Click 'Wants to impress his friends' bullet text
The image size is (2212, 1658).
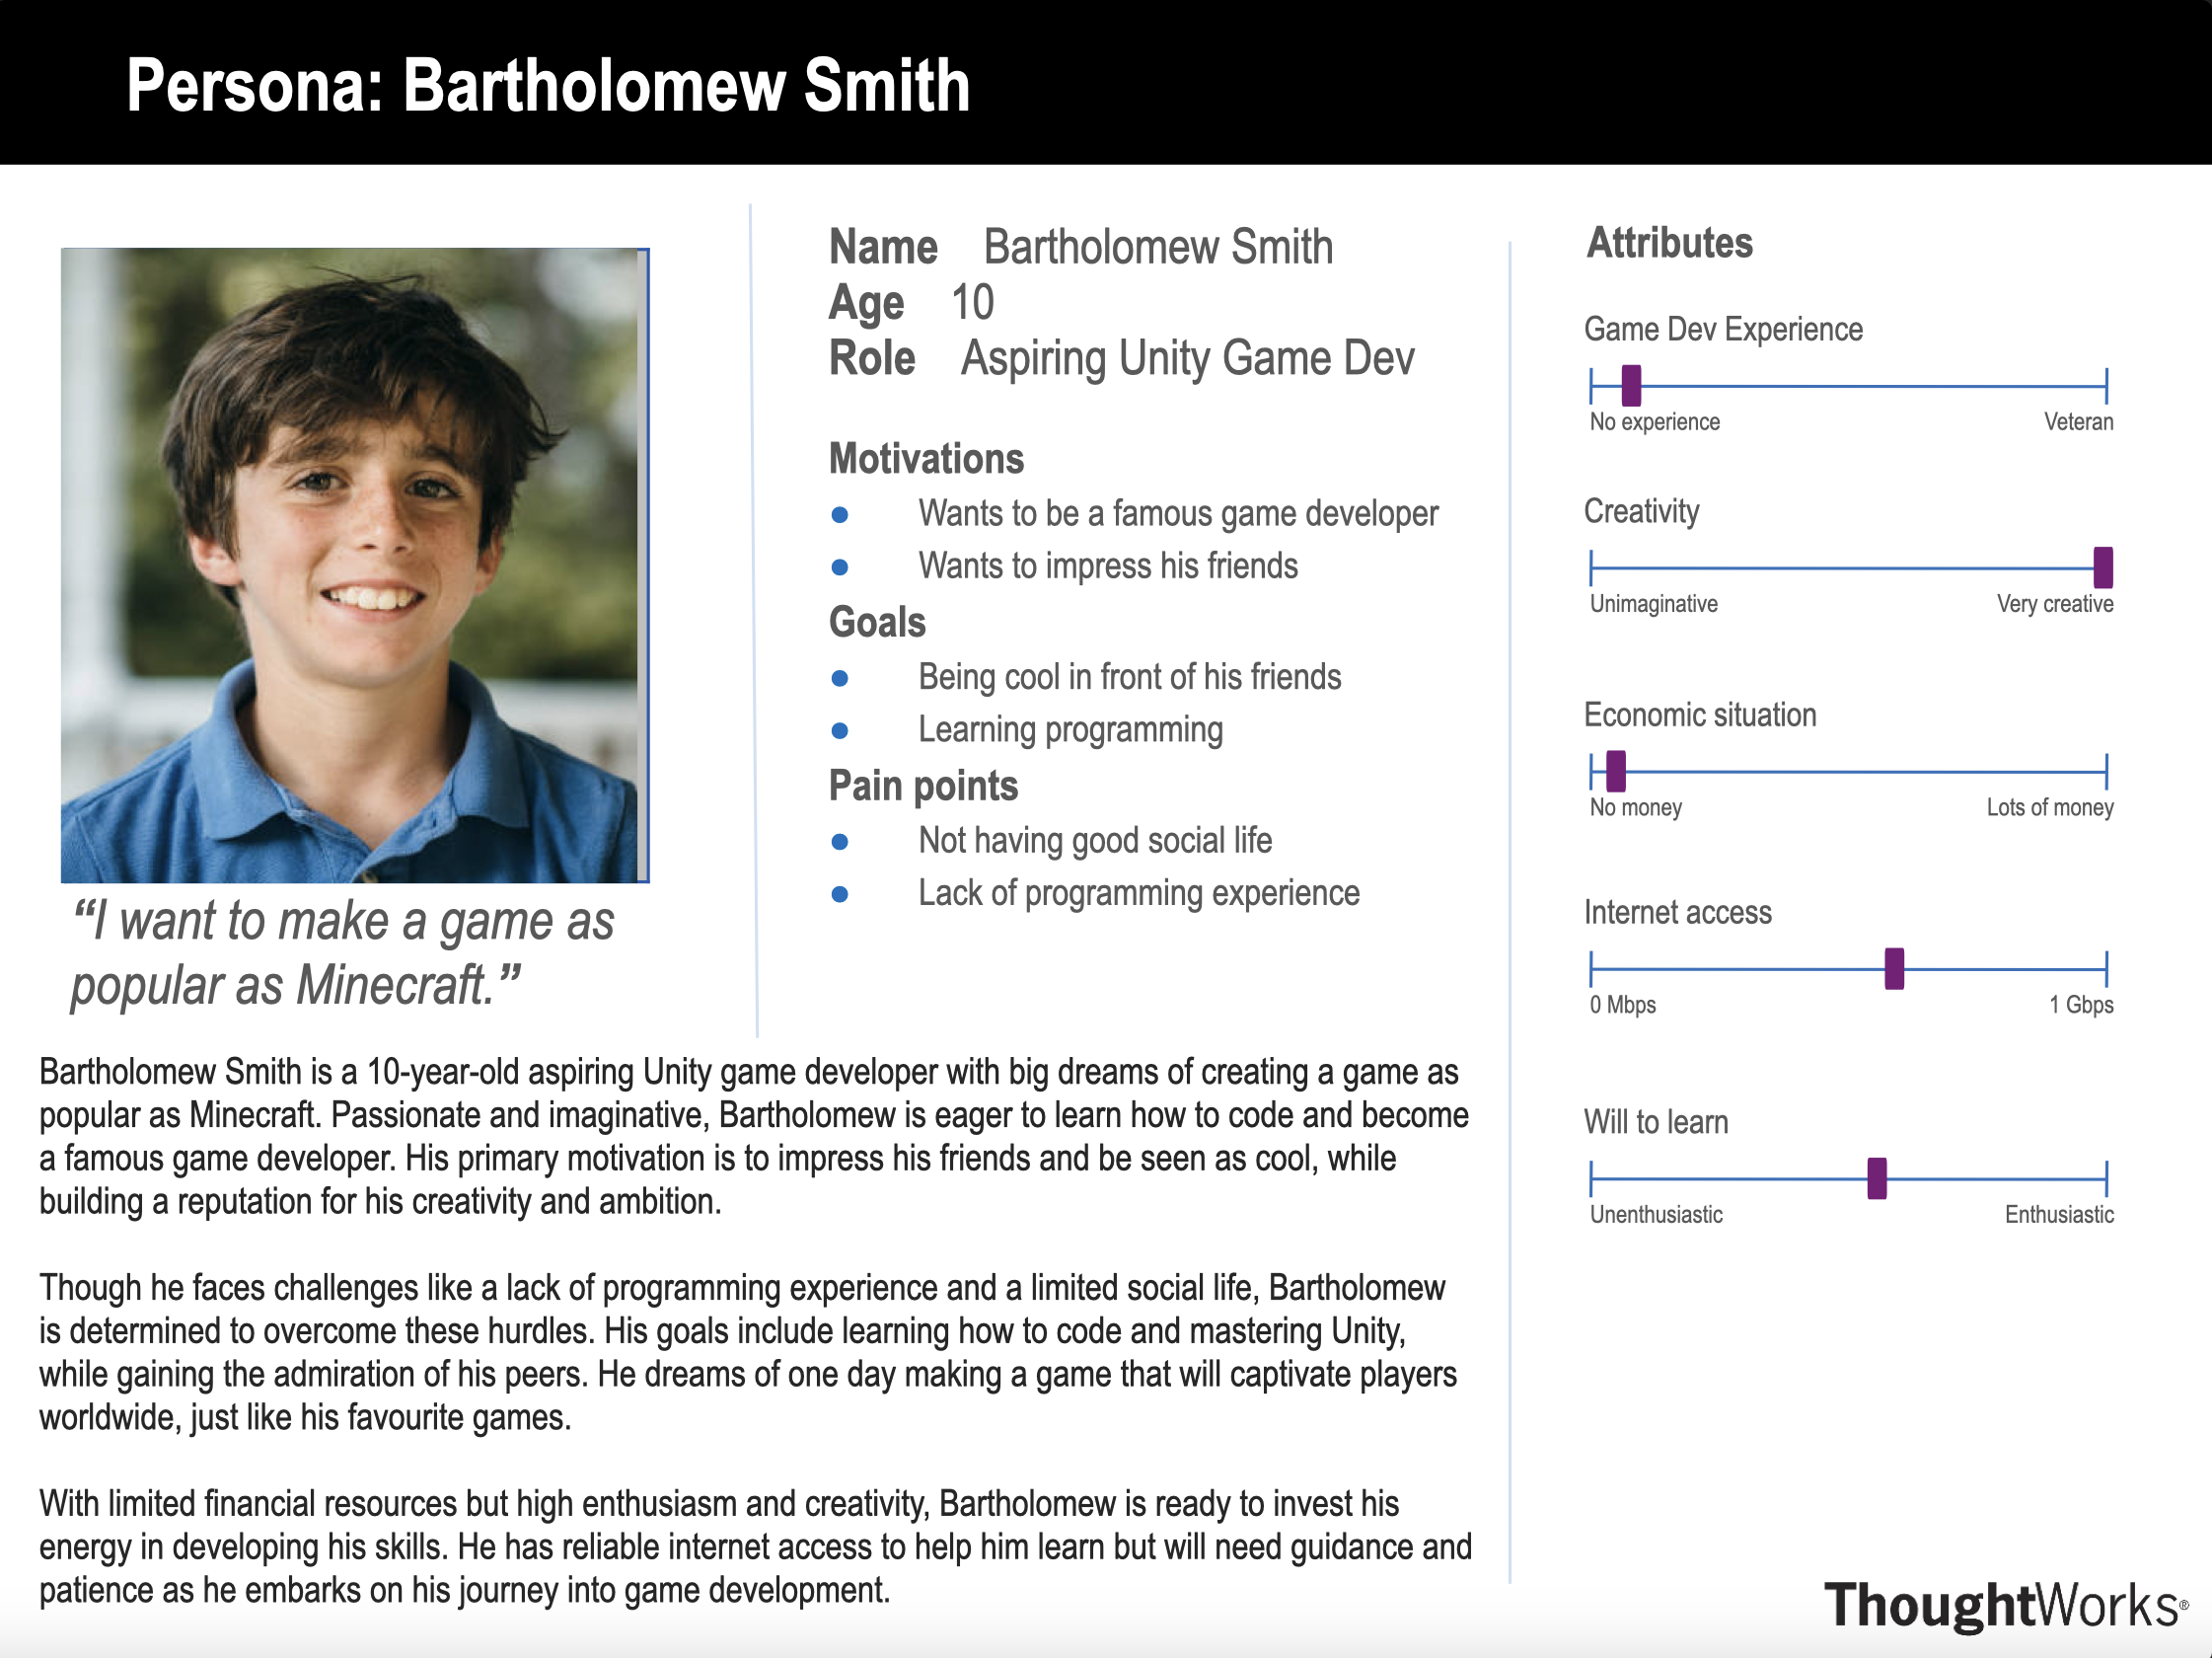point(1108,566)
